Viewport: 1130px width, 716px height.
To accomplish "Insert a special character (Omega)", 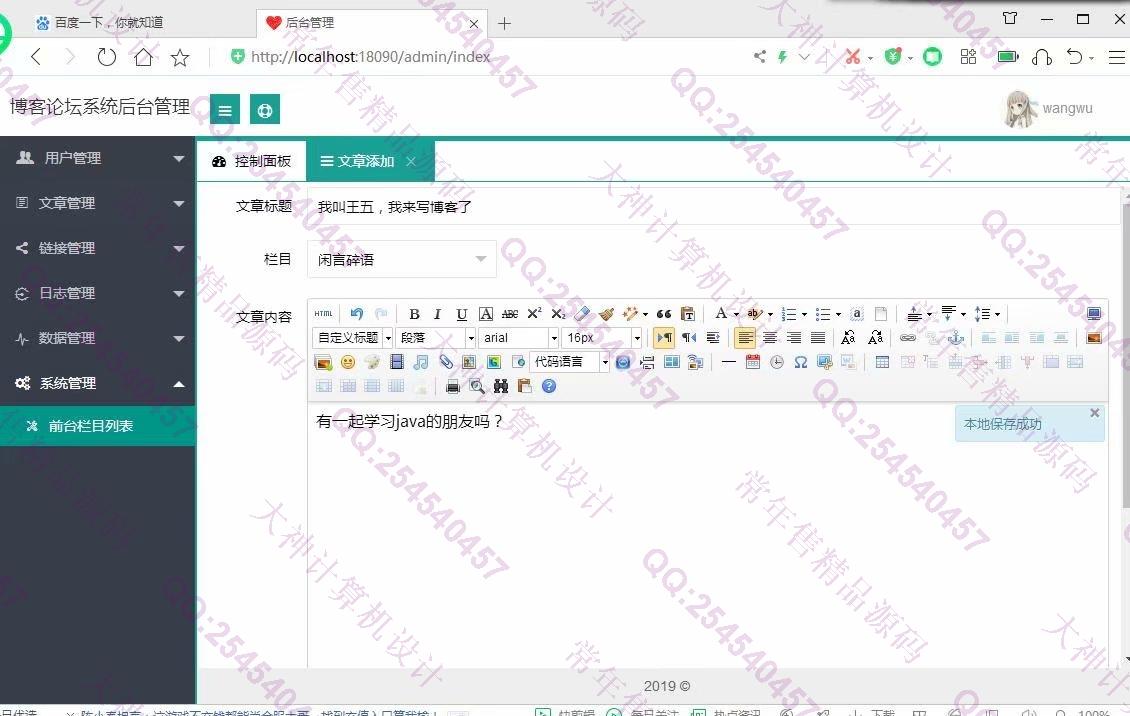I will (x=801, y=362).
